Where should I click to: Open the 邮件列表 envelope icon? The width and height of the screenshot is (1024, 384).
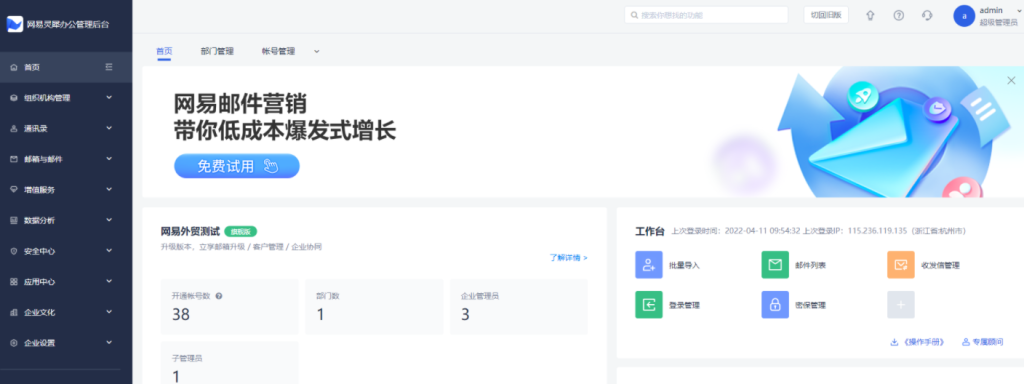(x=775, y=265)
